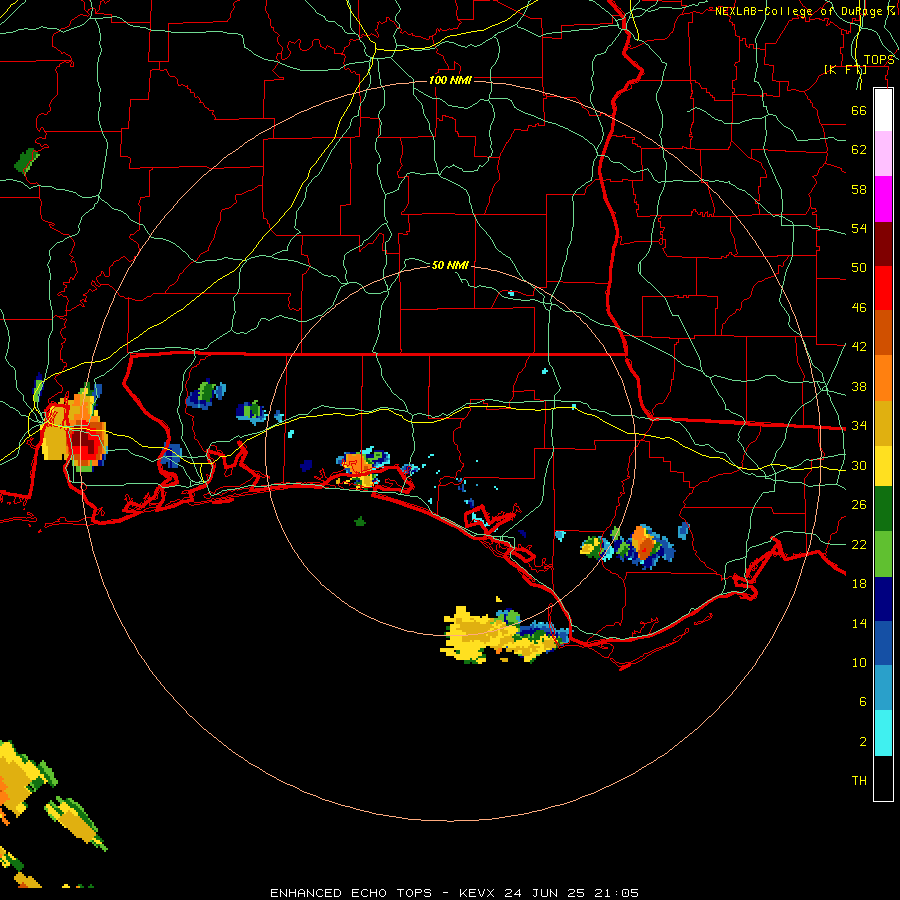Click the 100 NMI range ring label
The image size is (900, 900).
(450, 80)
